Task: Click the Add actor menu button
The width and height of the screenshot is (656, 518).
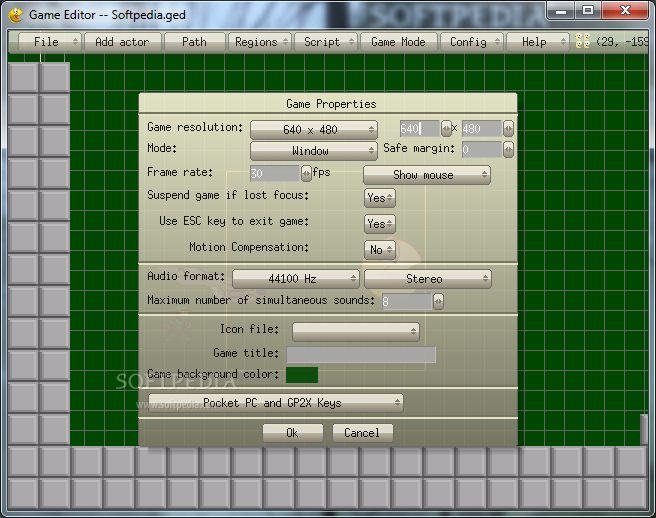Action: tap(123, 42)
